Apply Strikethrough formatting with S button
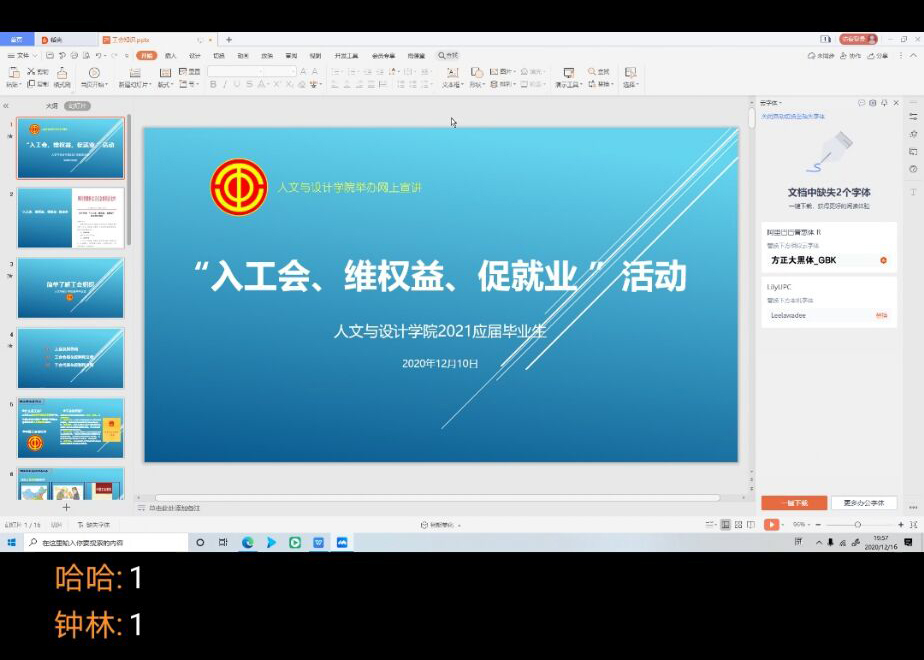 (x=249, y=85)
